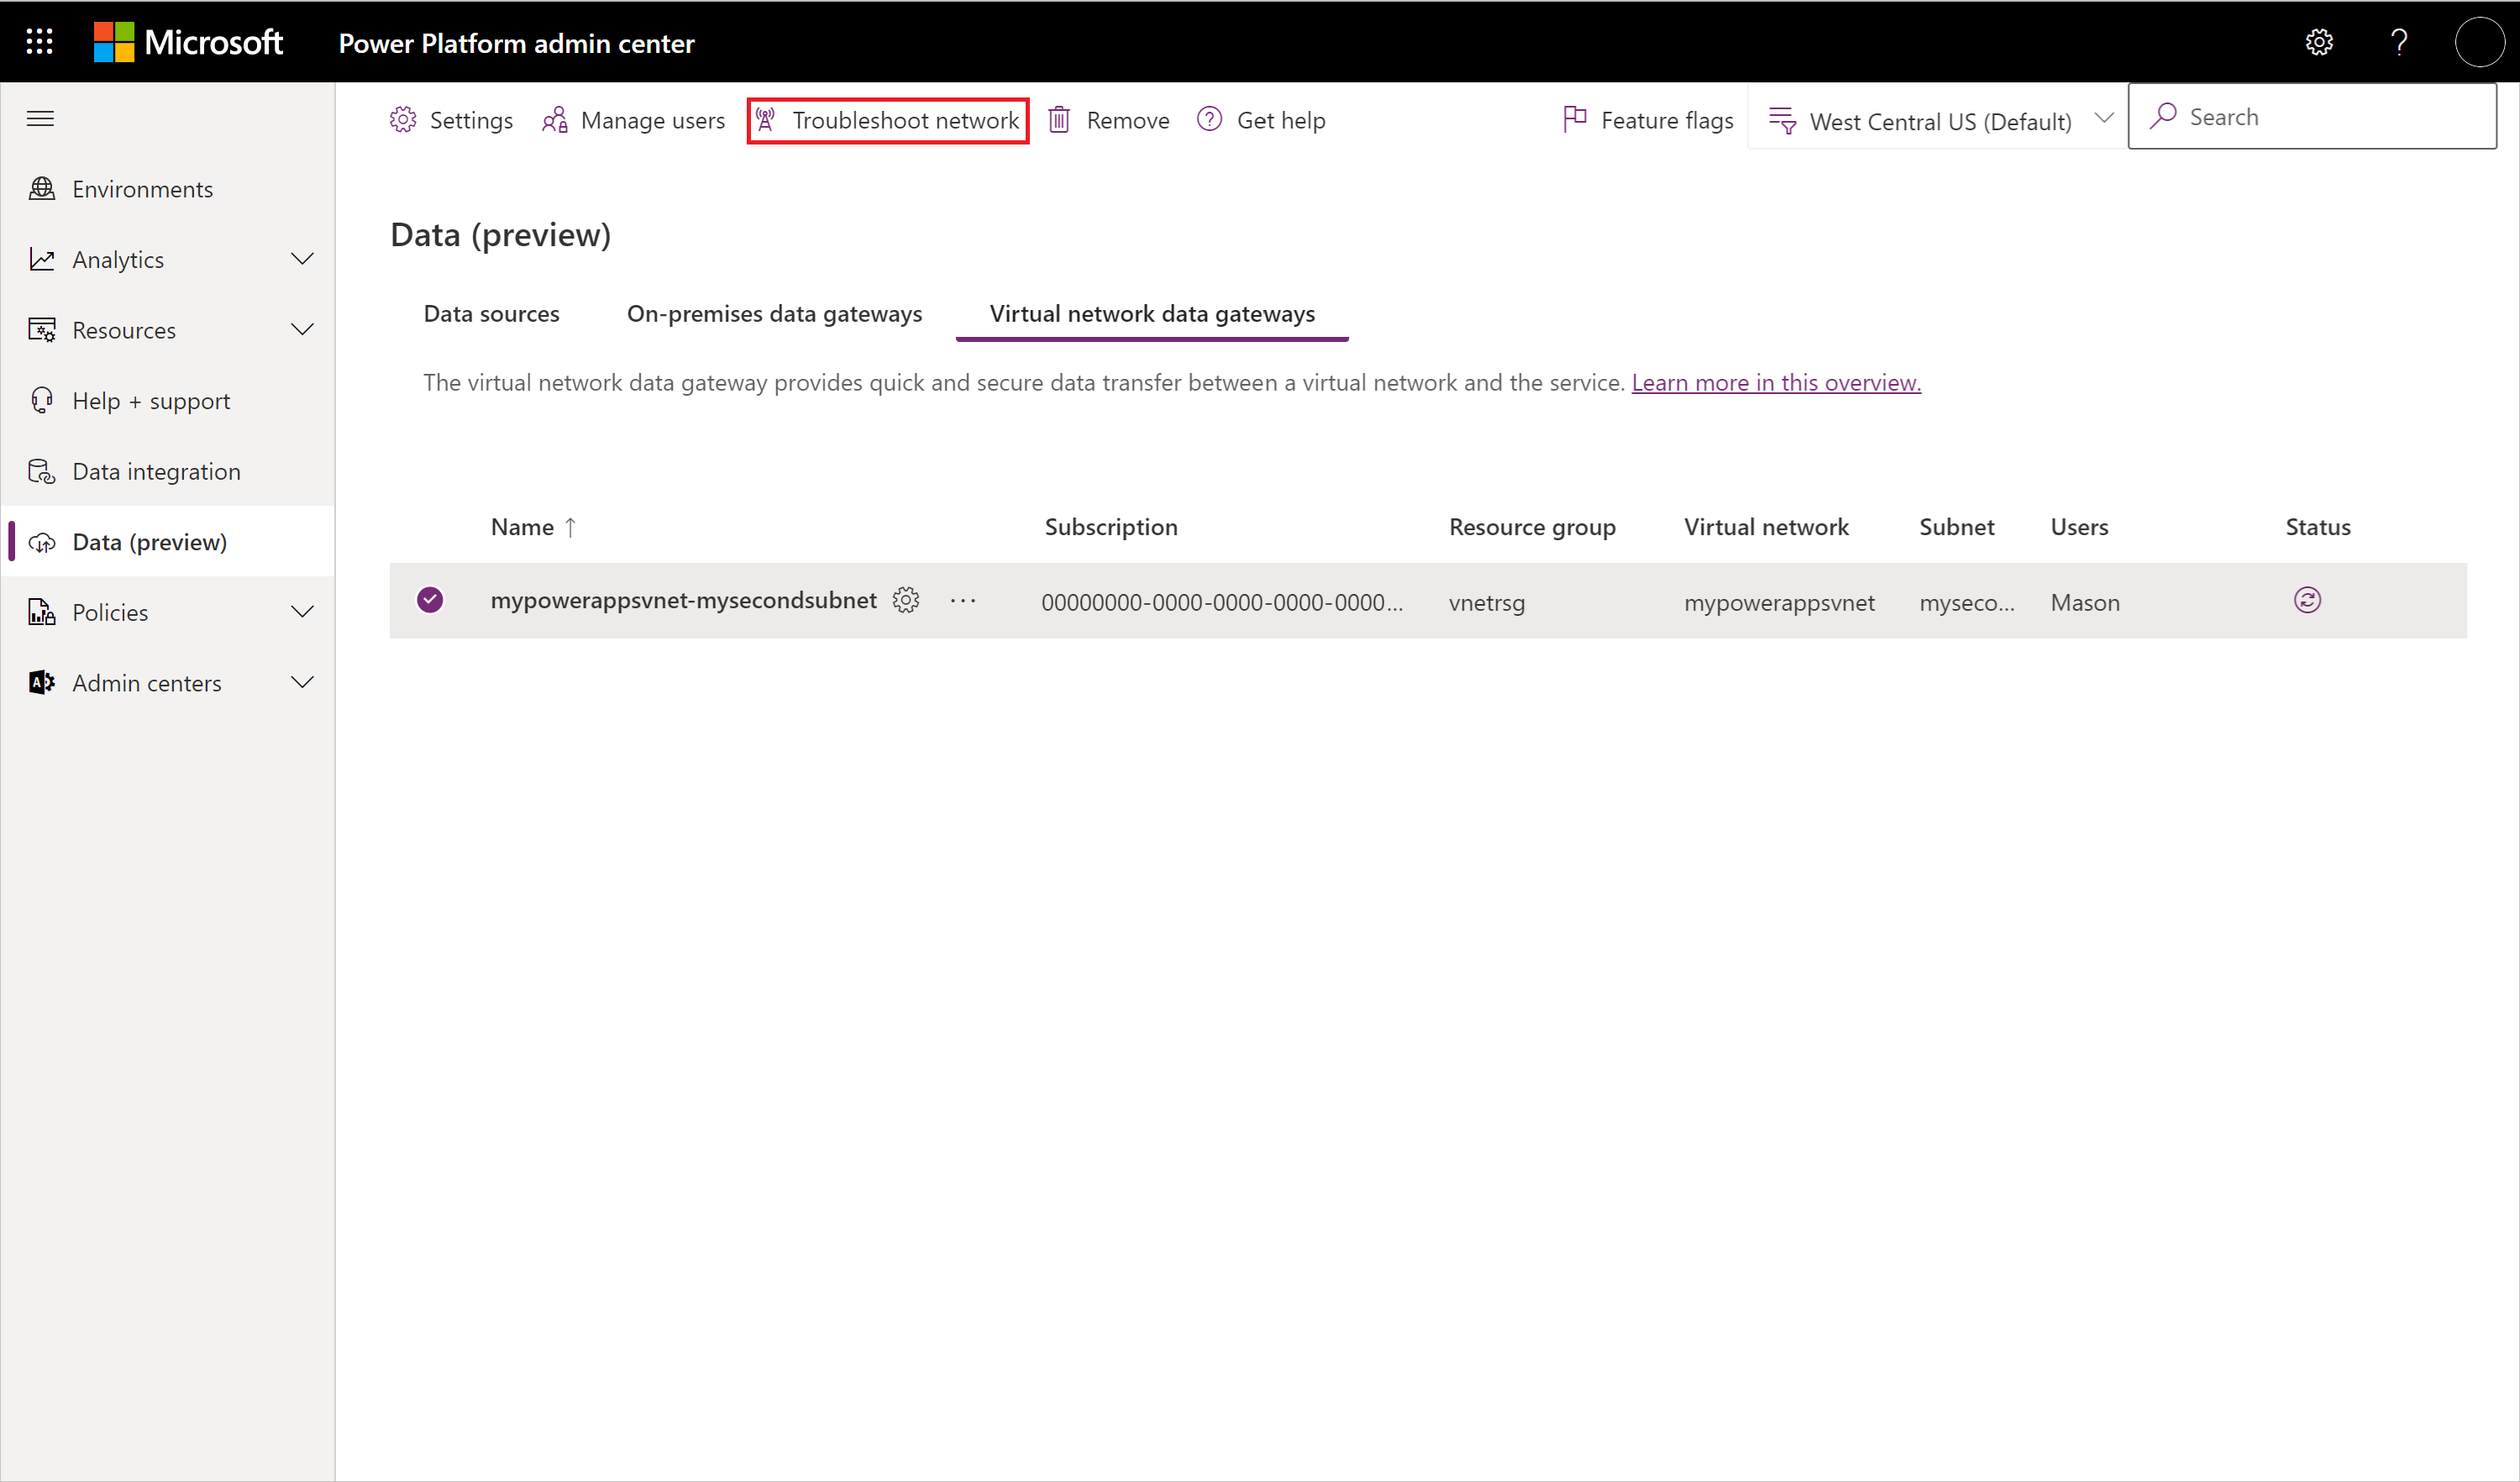Image resolution: width=2520 pixels, height=1482 pixels.
Task: Click the Help + support headset icon
Action: tap(42, 400)
